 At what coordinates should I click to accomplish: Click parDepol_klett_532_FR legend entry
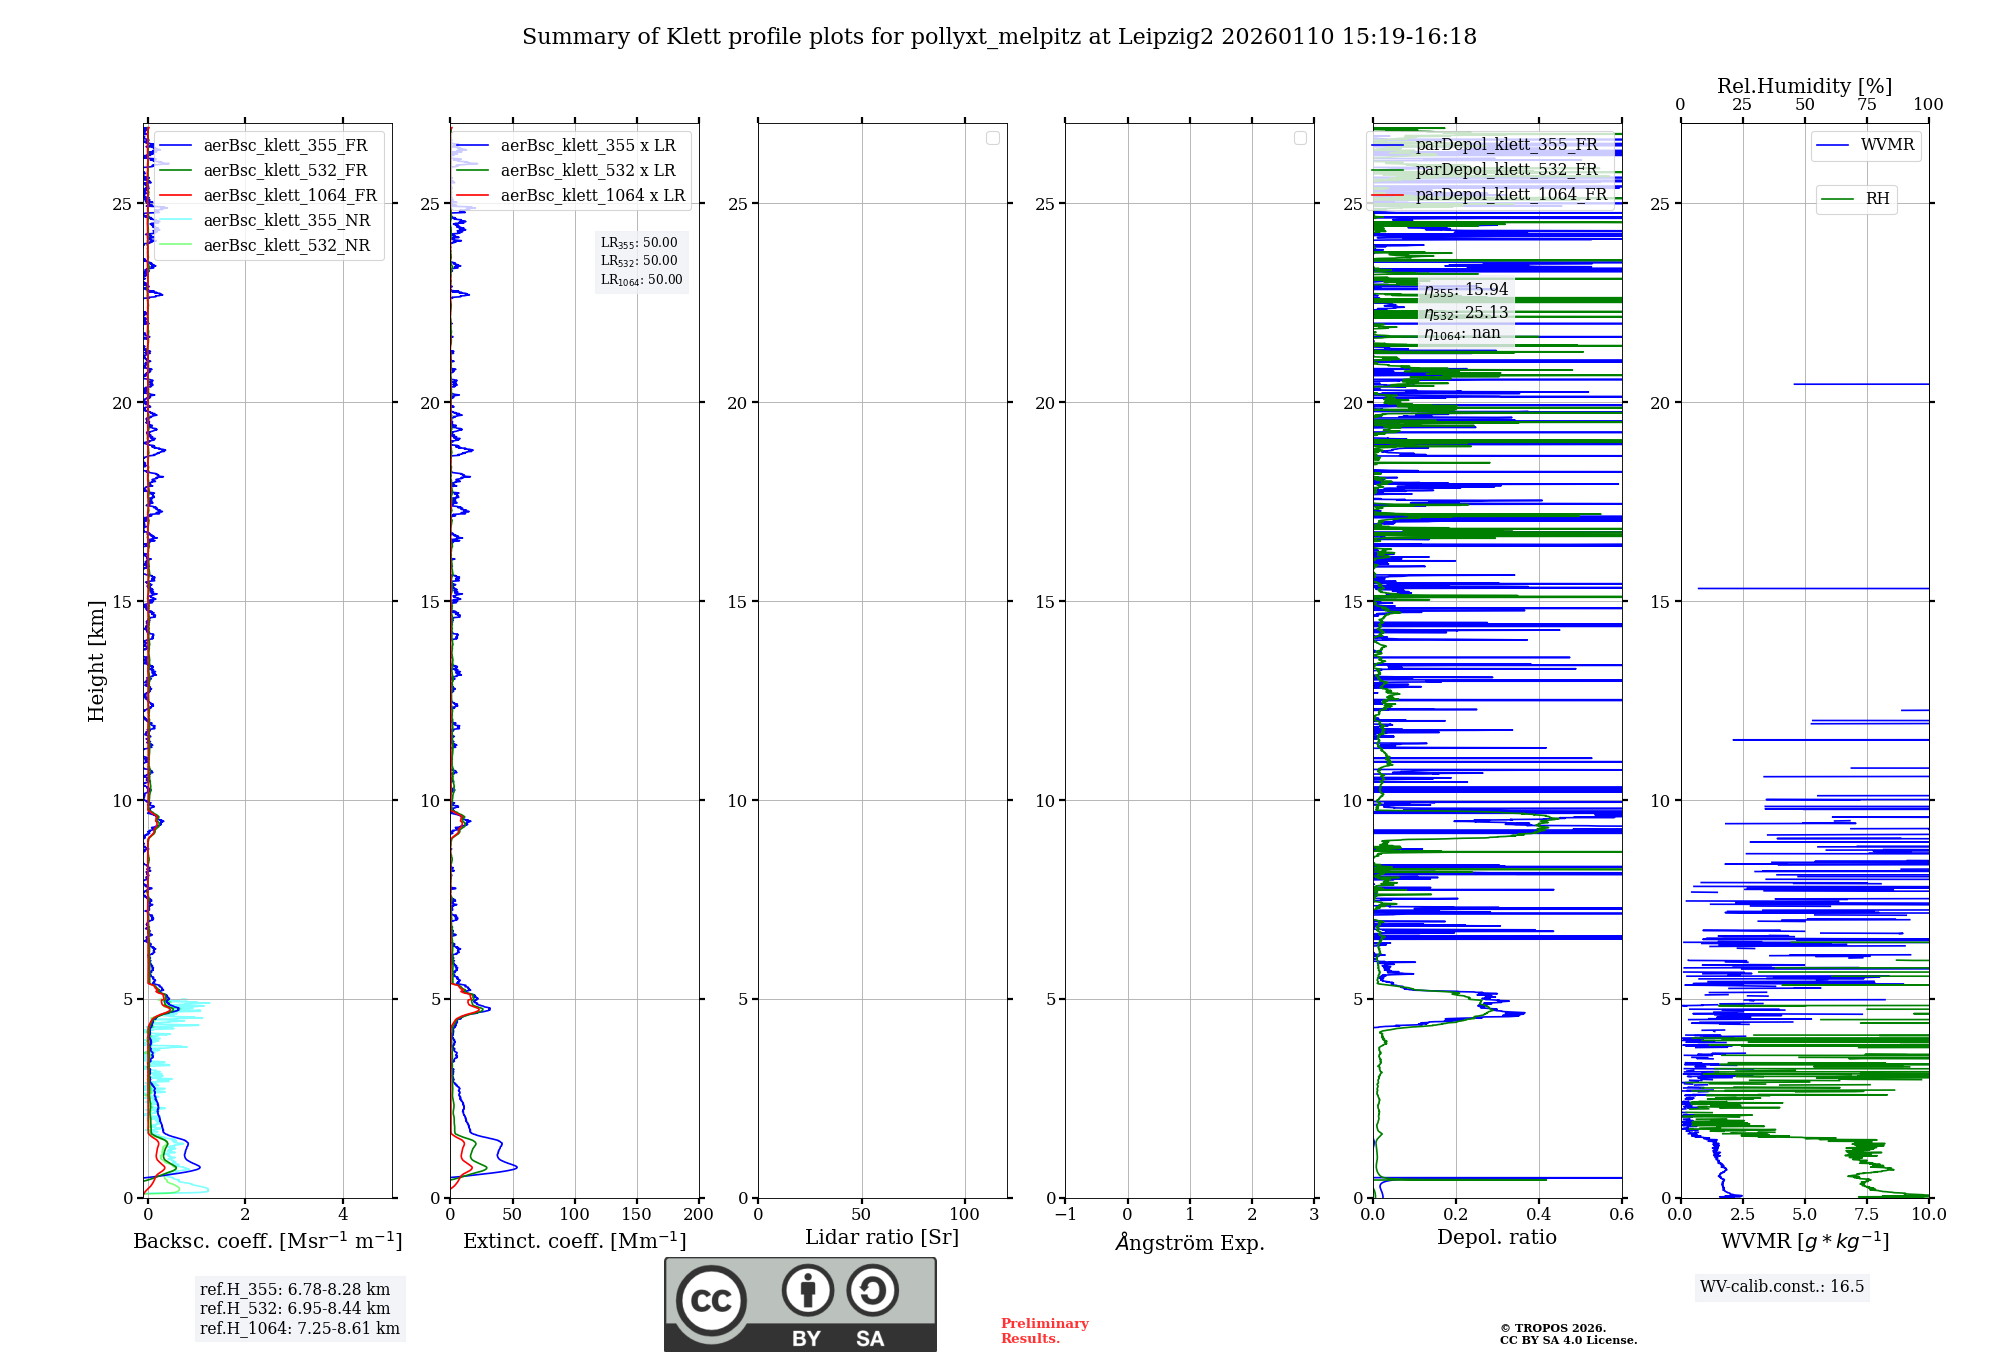coord(1506,170)
